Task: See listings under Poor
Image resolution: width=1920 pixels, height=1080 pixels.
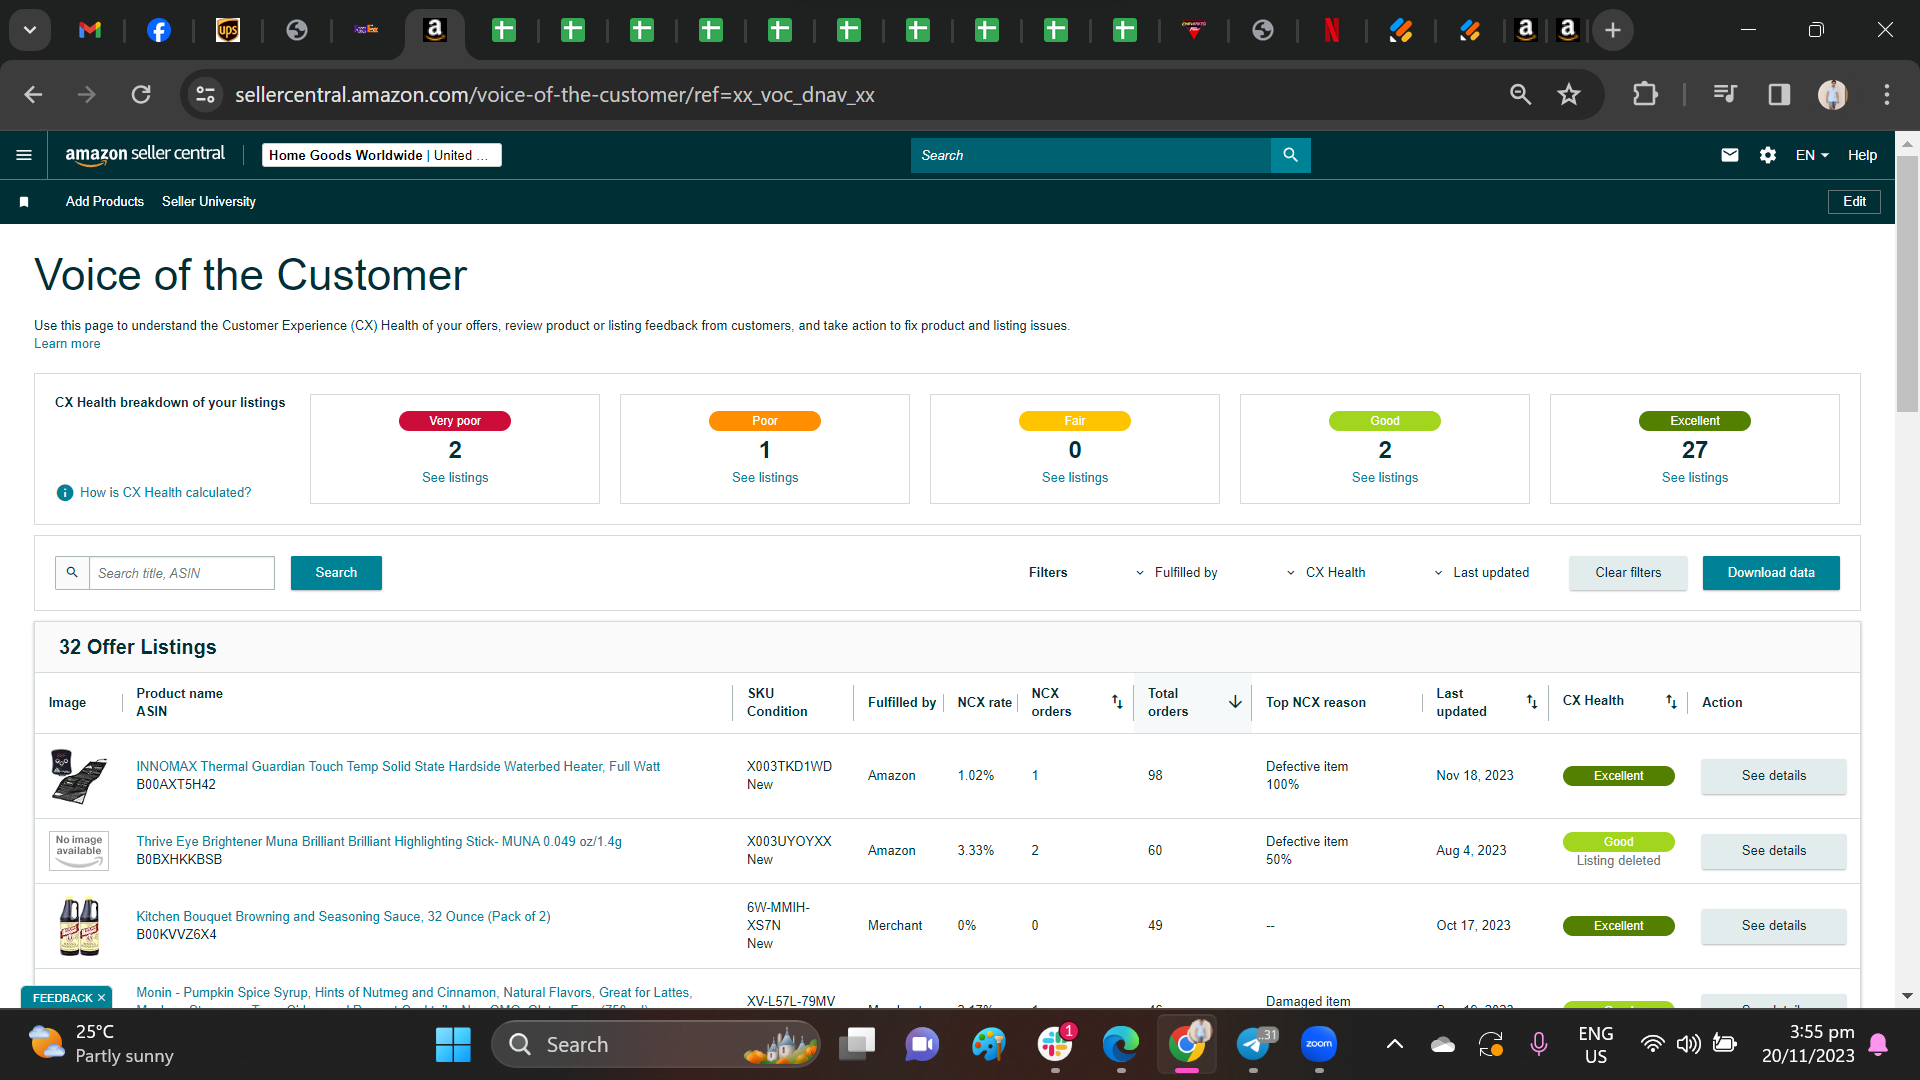Action: coord(765,478)
